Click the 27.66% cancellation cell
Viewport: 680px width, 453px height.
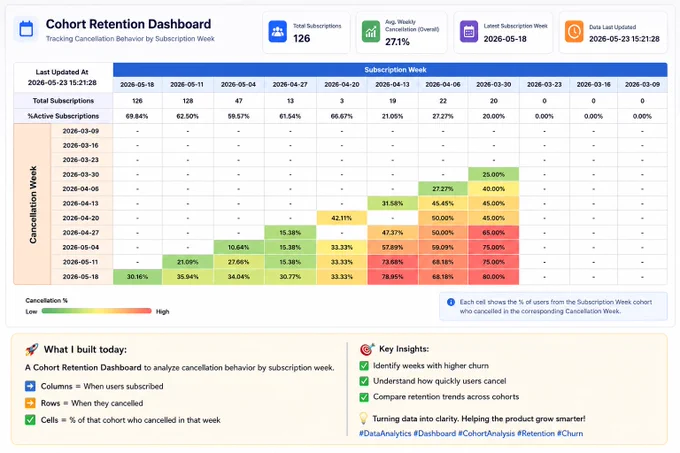point(239,262)
